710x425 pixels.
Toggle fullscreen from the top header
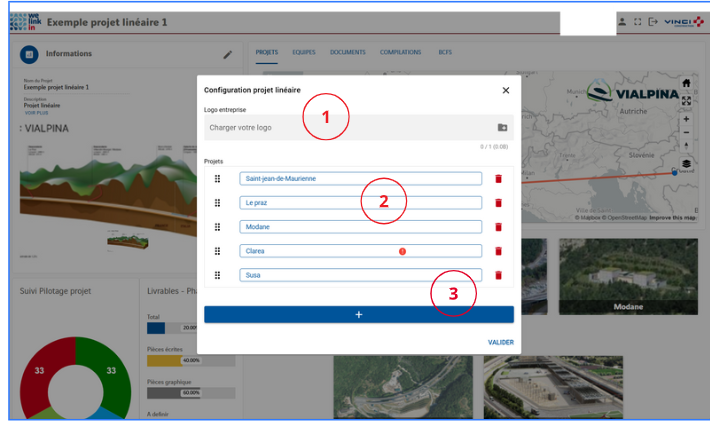tap(637, 21)
